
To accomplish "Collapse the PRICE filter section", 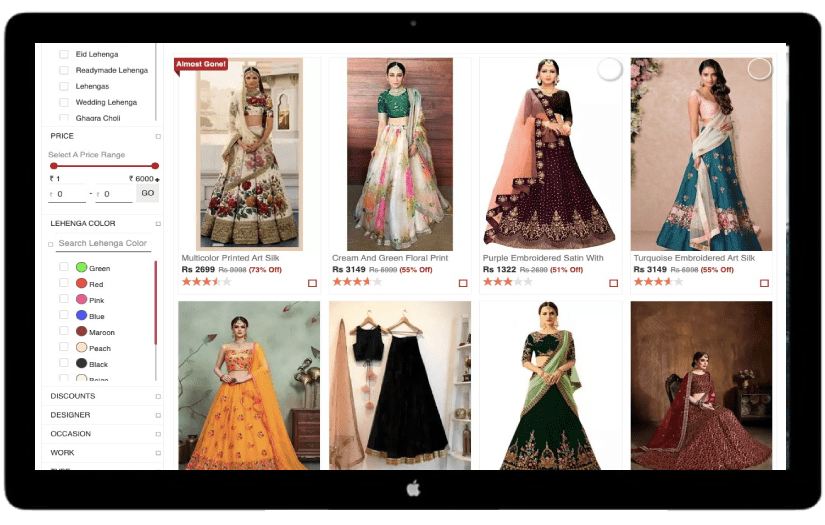I will 158,136.
